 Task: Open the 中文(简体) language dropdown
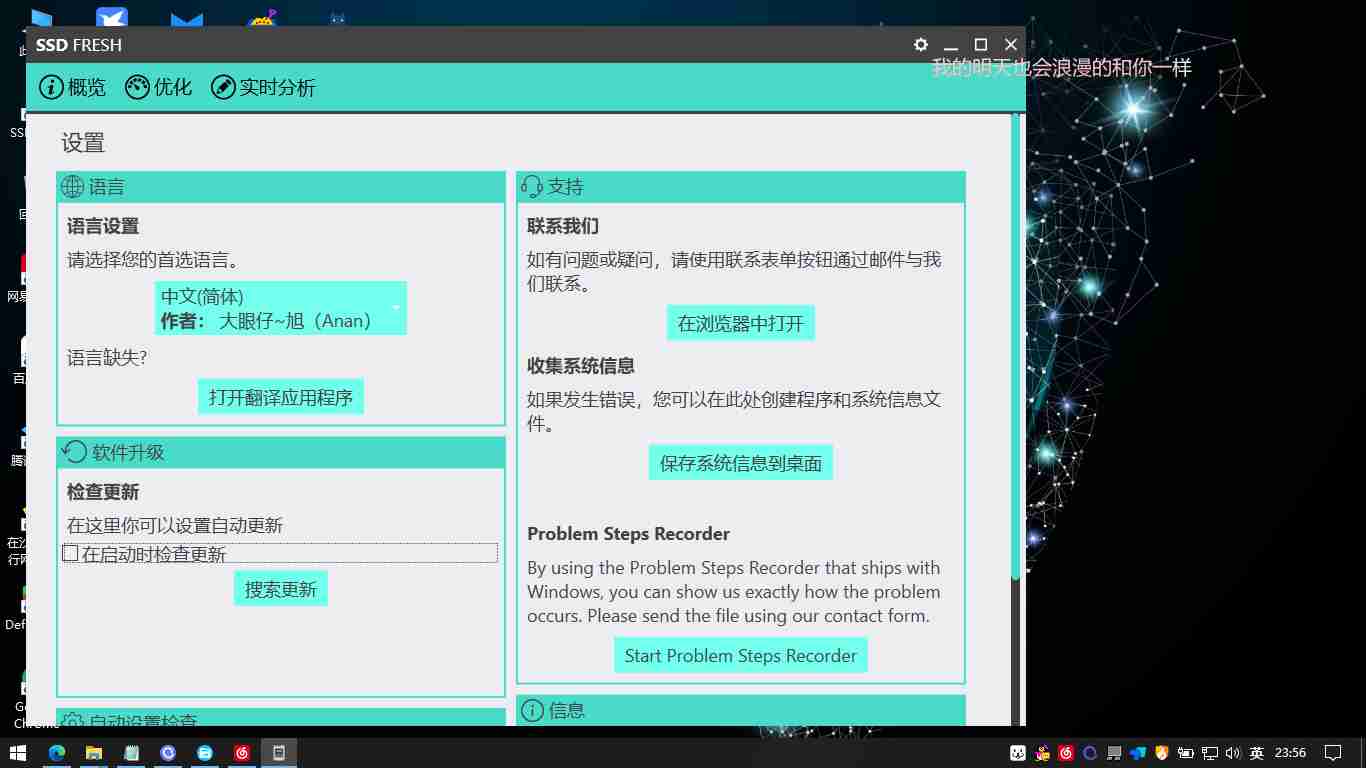pyautogui.click(x=281, y=308)
